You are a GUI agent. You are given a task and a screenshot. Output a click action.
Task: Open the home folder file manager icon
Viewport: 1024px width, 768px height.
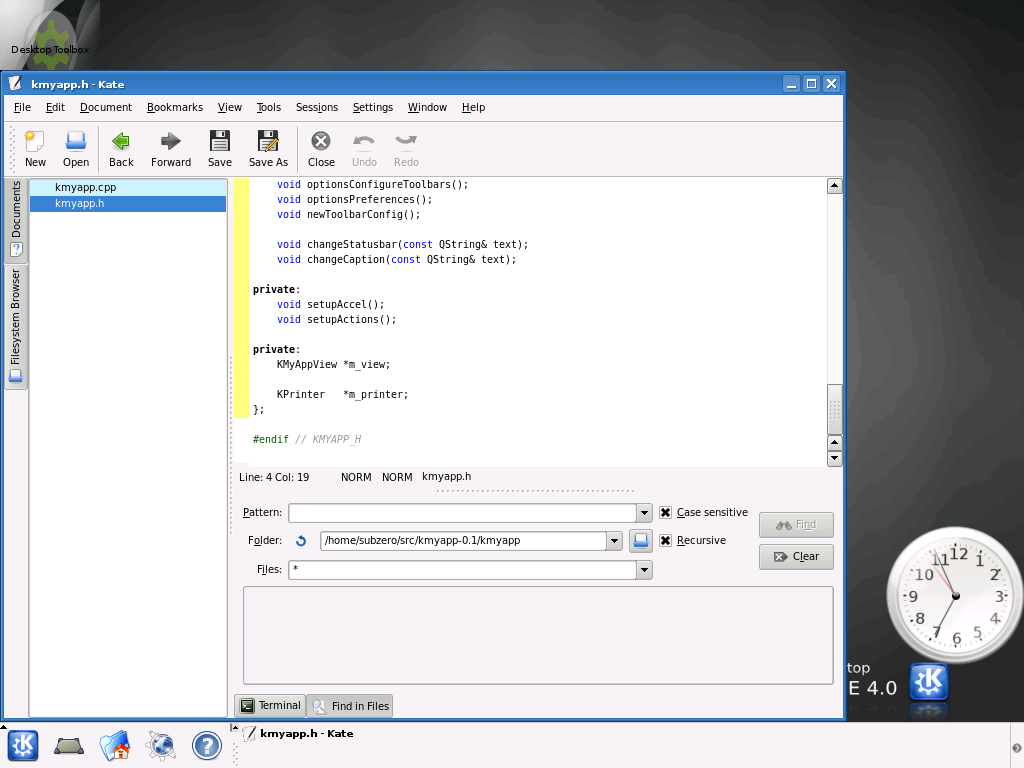pos(115,745)
